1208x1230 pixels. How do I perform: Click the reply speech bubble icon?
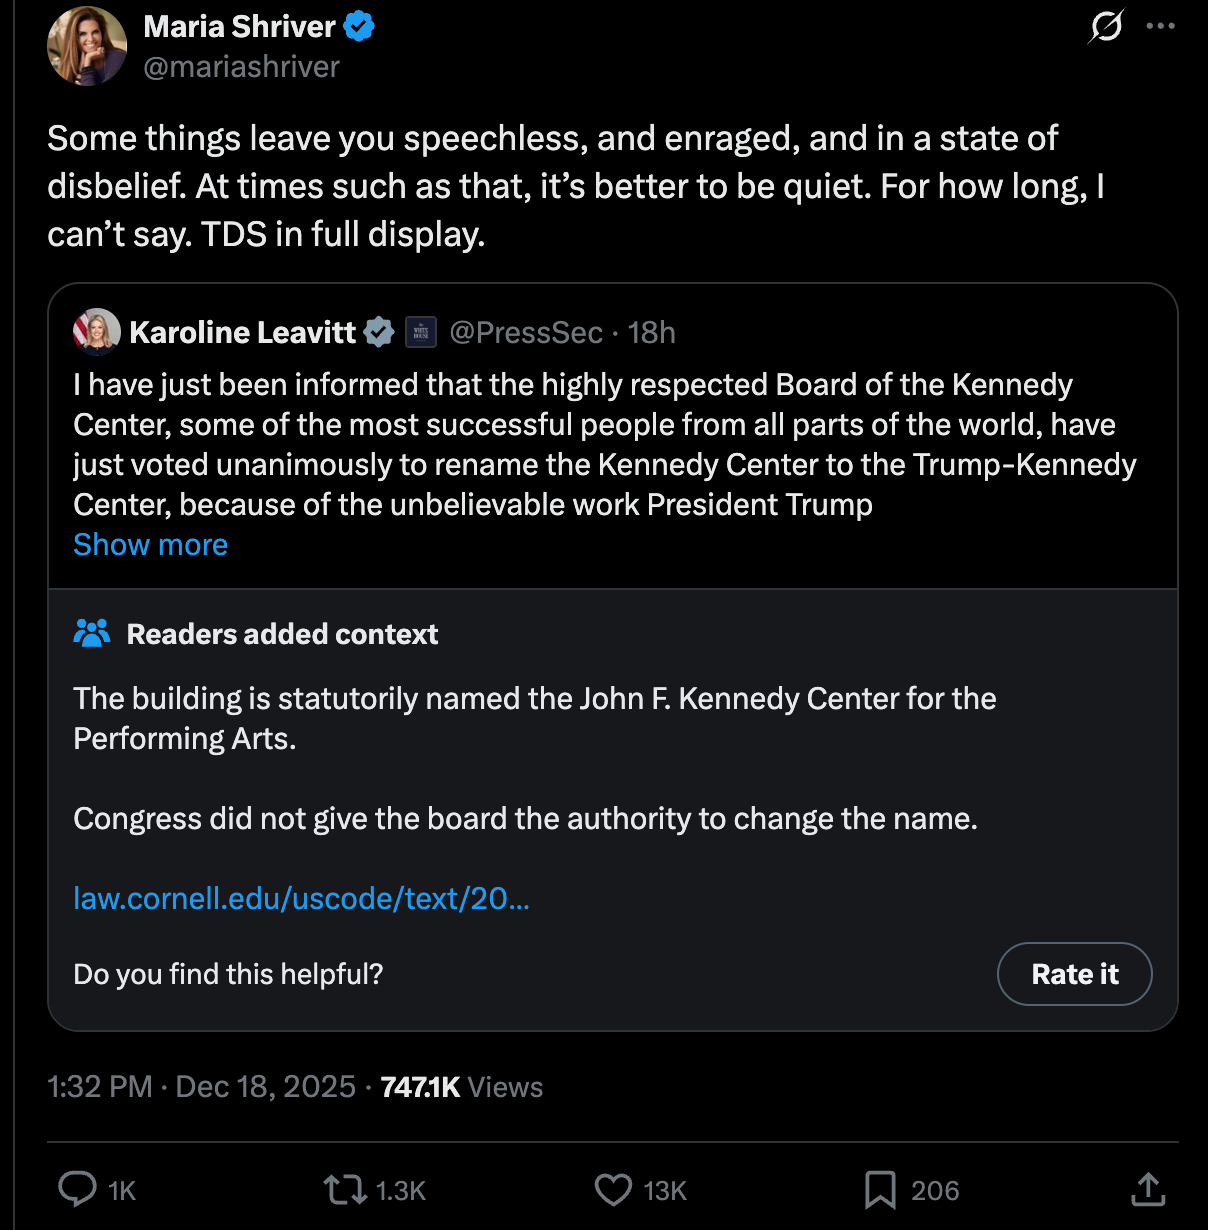tap(77, 1189)
